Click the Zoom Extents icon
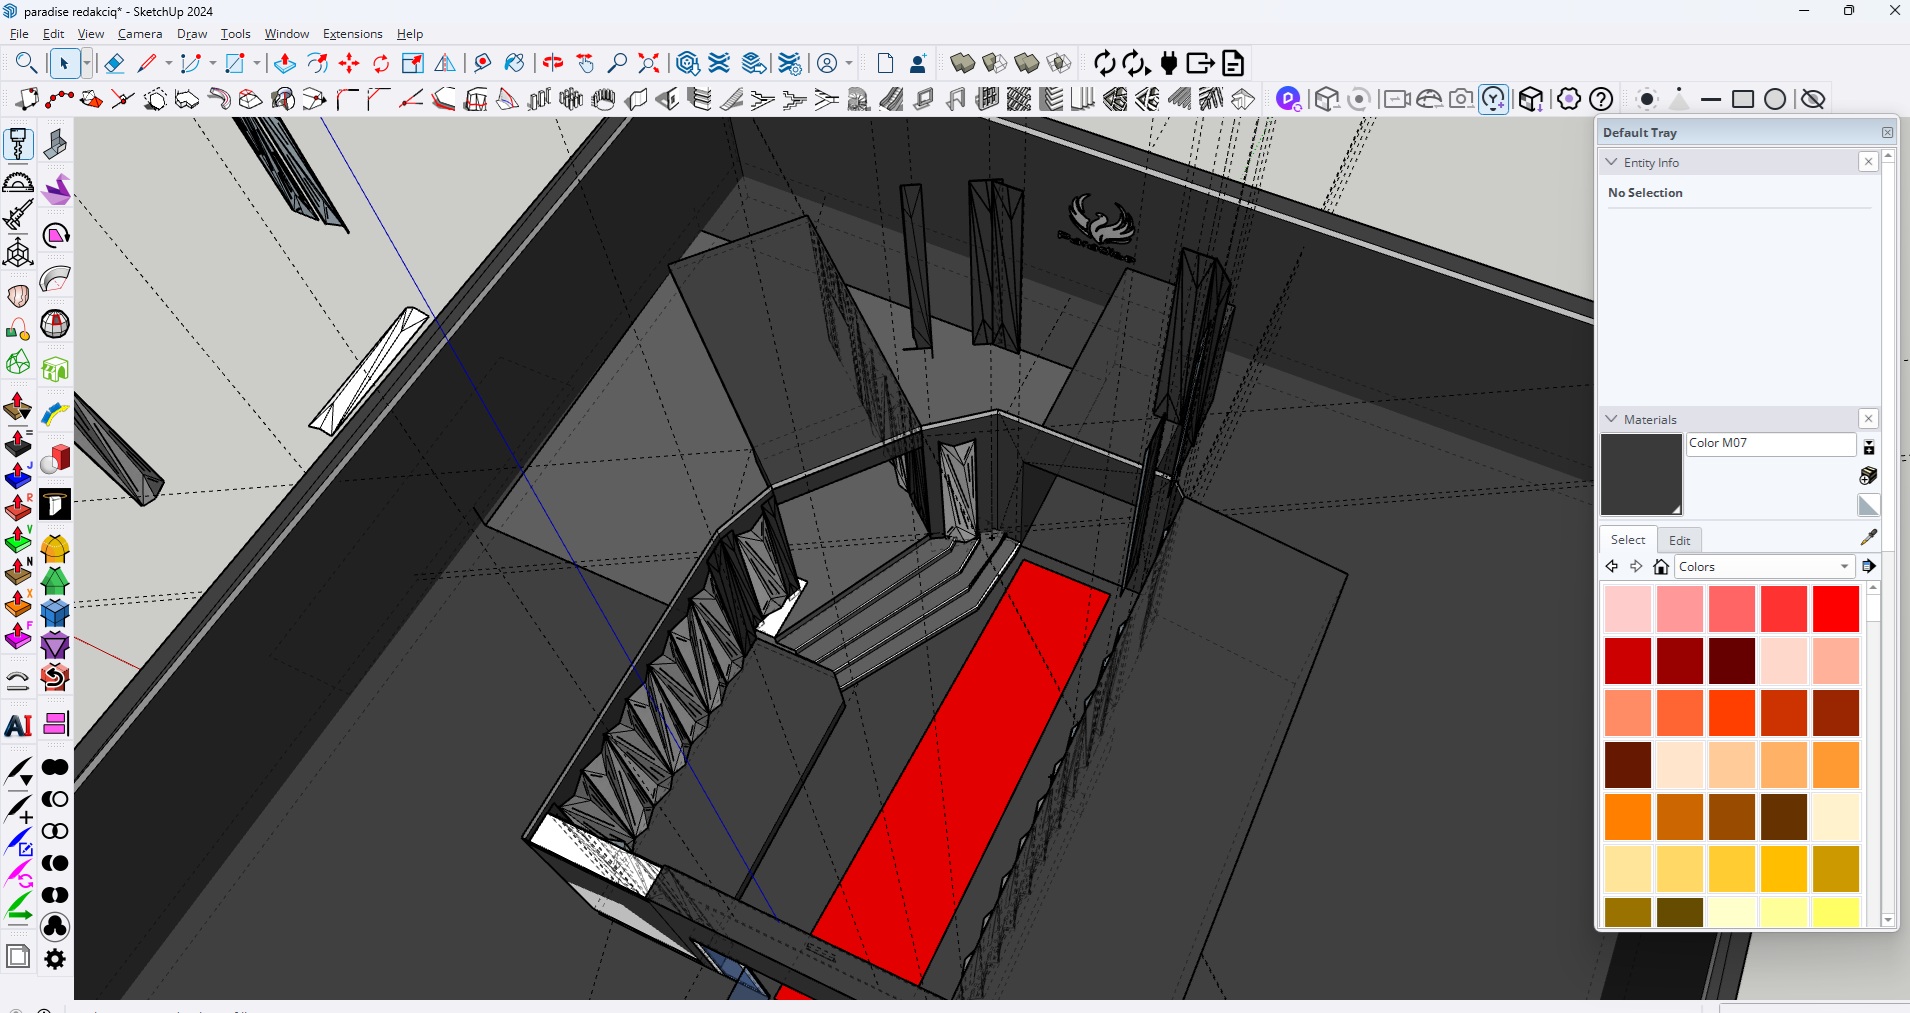This screenshot has width=1910, height=1013. coord(649,64)
